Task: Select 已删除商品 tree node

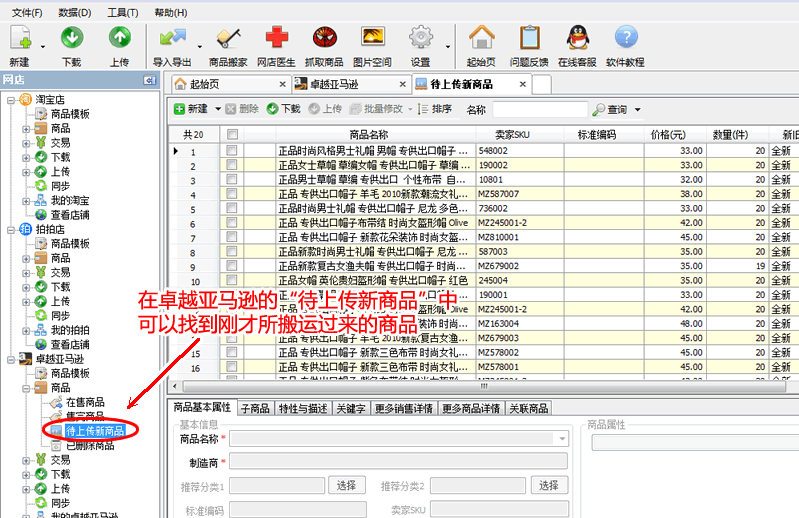Action: pos(90,446)
